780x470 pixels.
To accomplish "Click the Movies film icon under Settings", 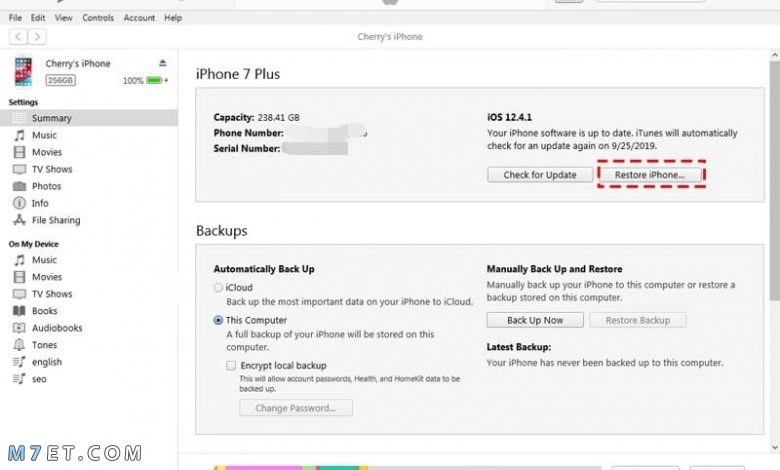I will (x=19, y=152).
